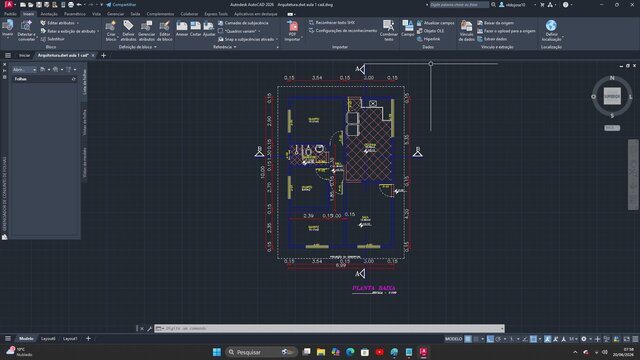This screenshot has height=360, width=640.
Task: Toggle snap mode in status bar
Action: (476, 339)
